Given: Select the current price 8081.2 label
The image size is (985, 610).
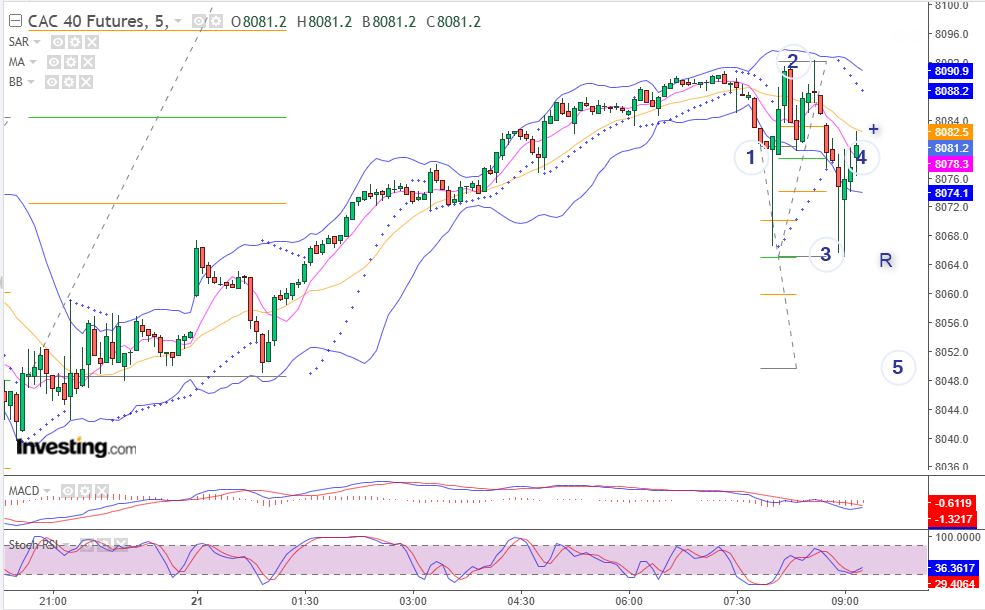Looking at the screenshot, I should 951,148.
